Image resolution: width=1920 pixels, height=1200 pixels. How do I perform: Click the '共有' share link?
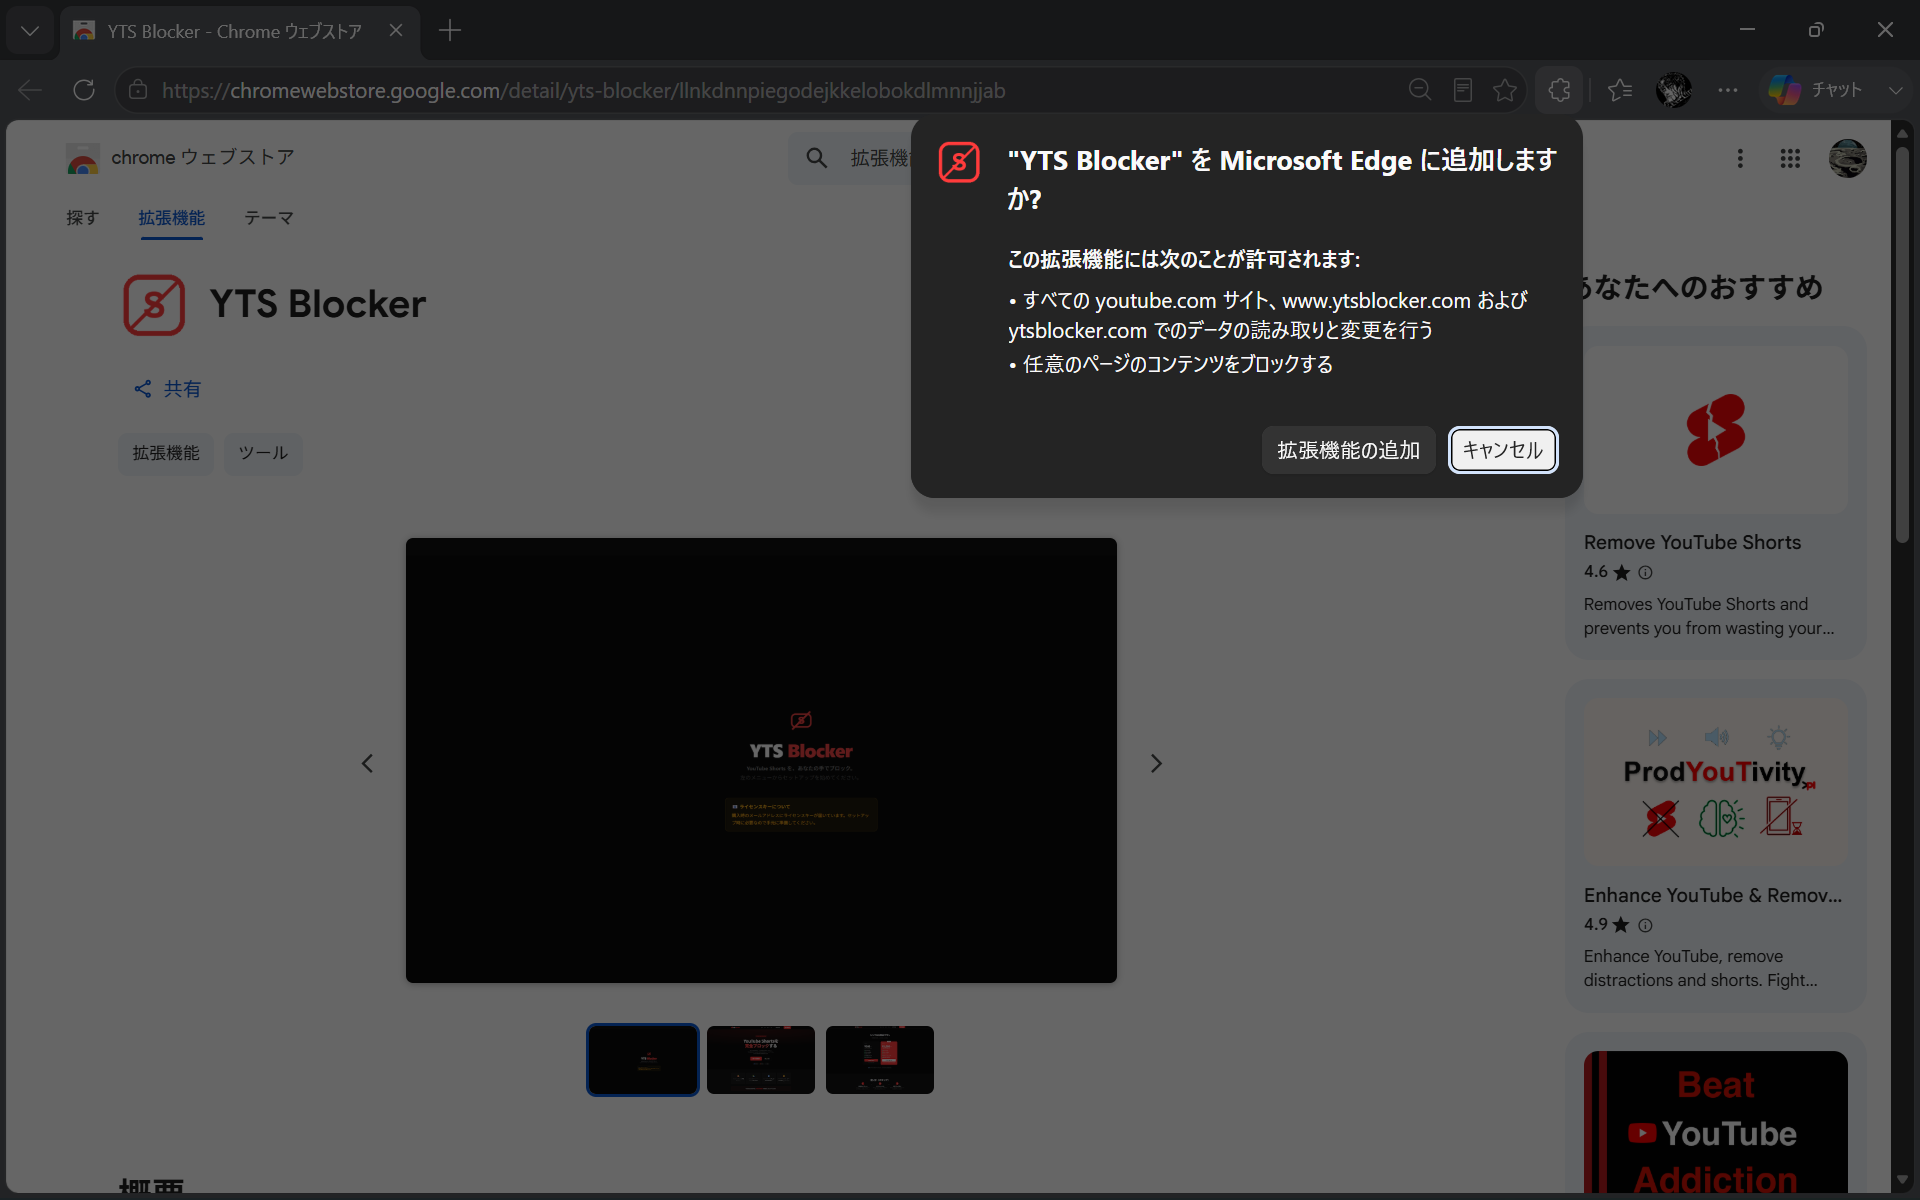click(168, 389)
